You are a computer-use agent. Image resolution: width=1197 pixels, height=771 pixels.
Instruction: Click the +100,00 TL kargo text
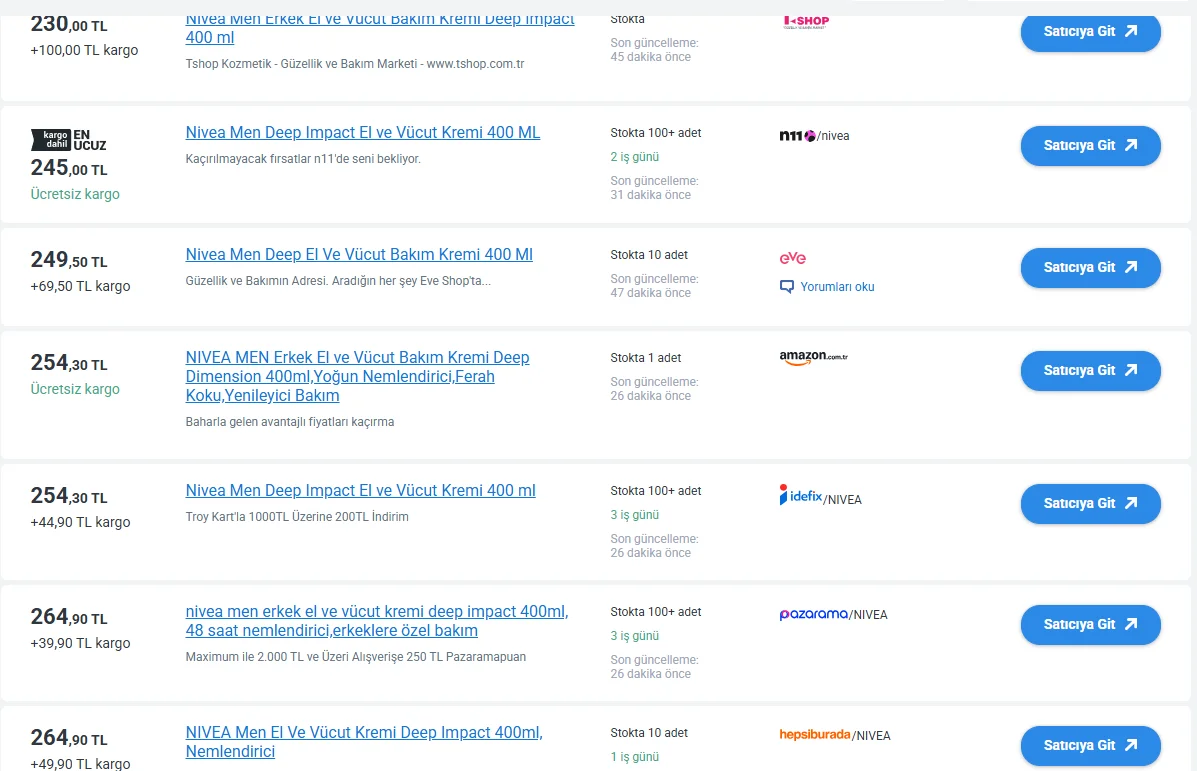tap(84, 50)
